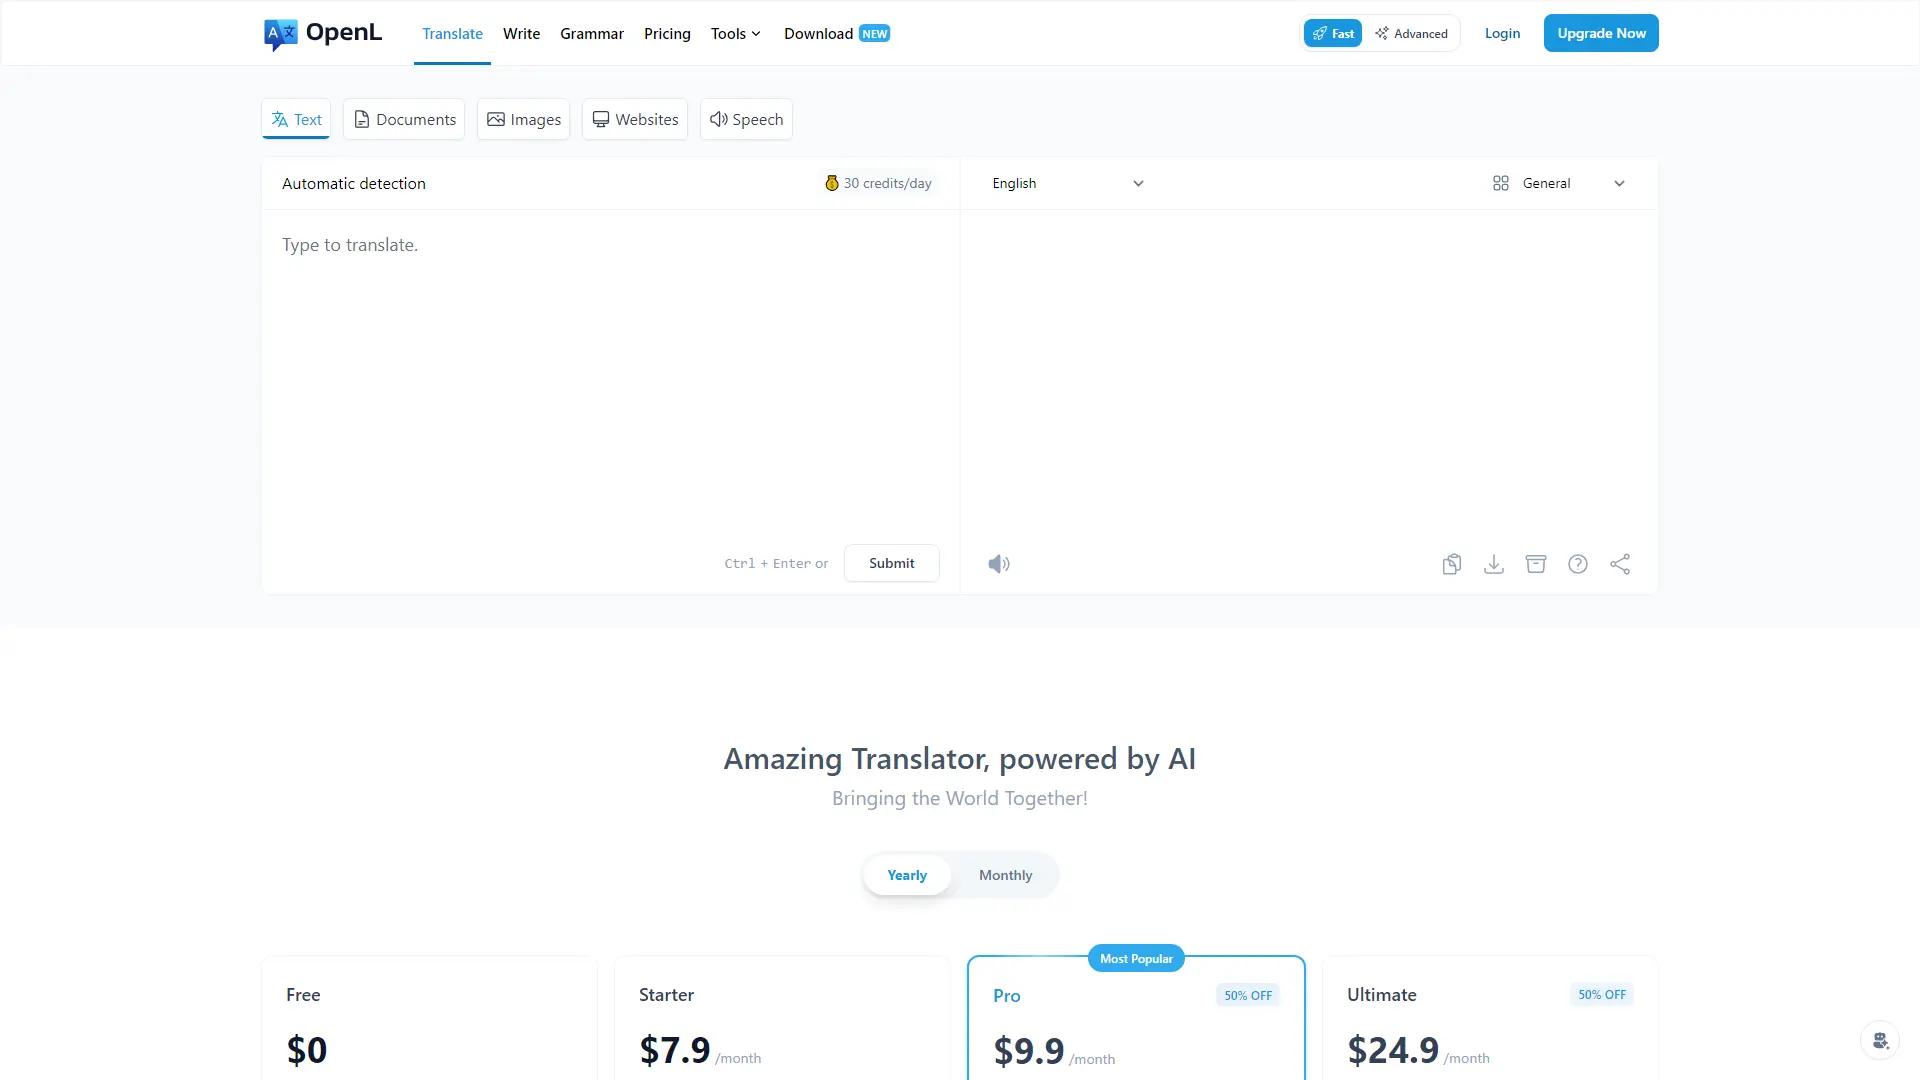Expand the Tools menu

(x=735, y=33)
